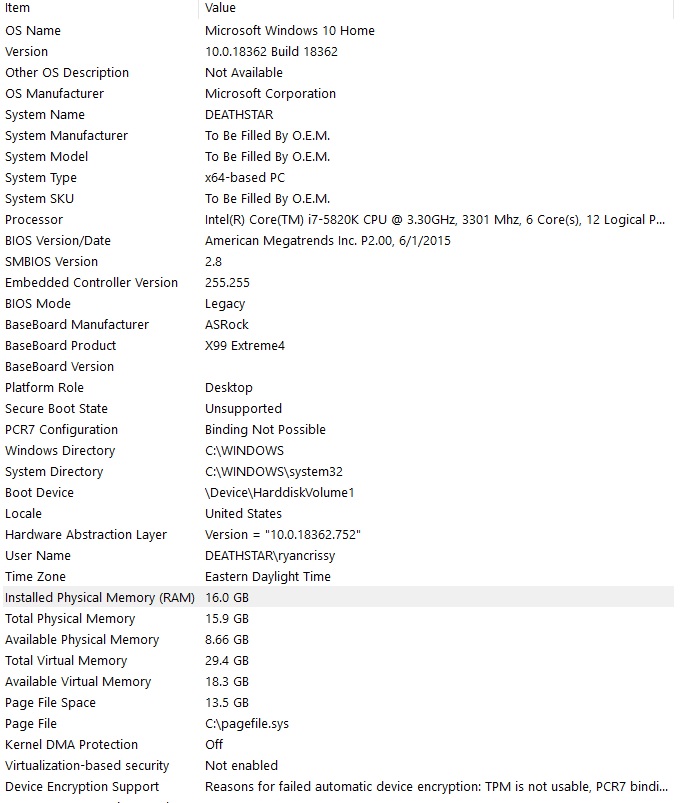Click the Page File Space item
The image size is (699, 803).
pos(50,703)
